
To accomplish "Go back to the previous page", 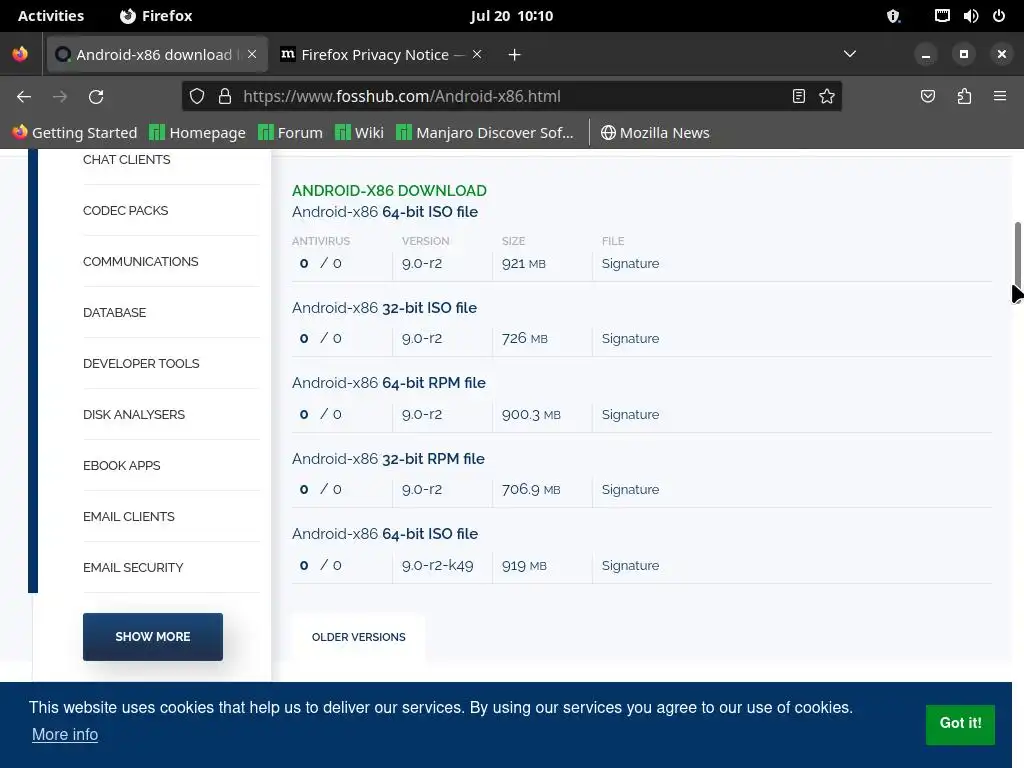I will [x=24, y=97].
